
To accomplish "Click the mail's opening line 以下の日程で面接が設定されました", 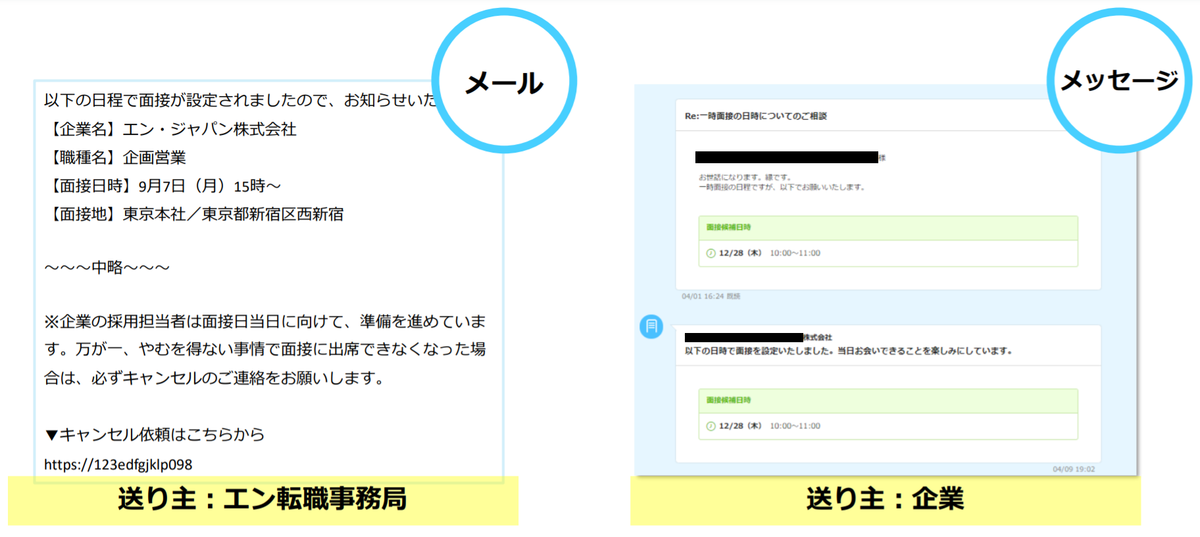I will tap(240, 101).
